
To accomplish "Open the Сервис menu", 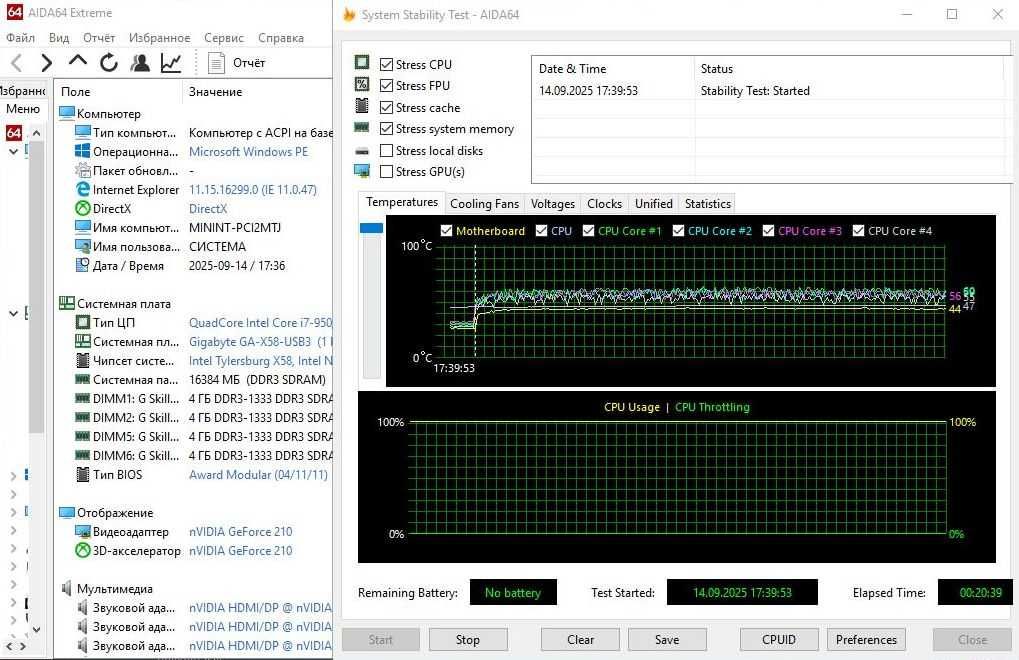I will point(224,38).
